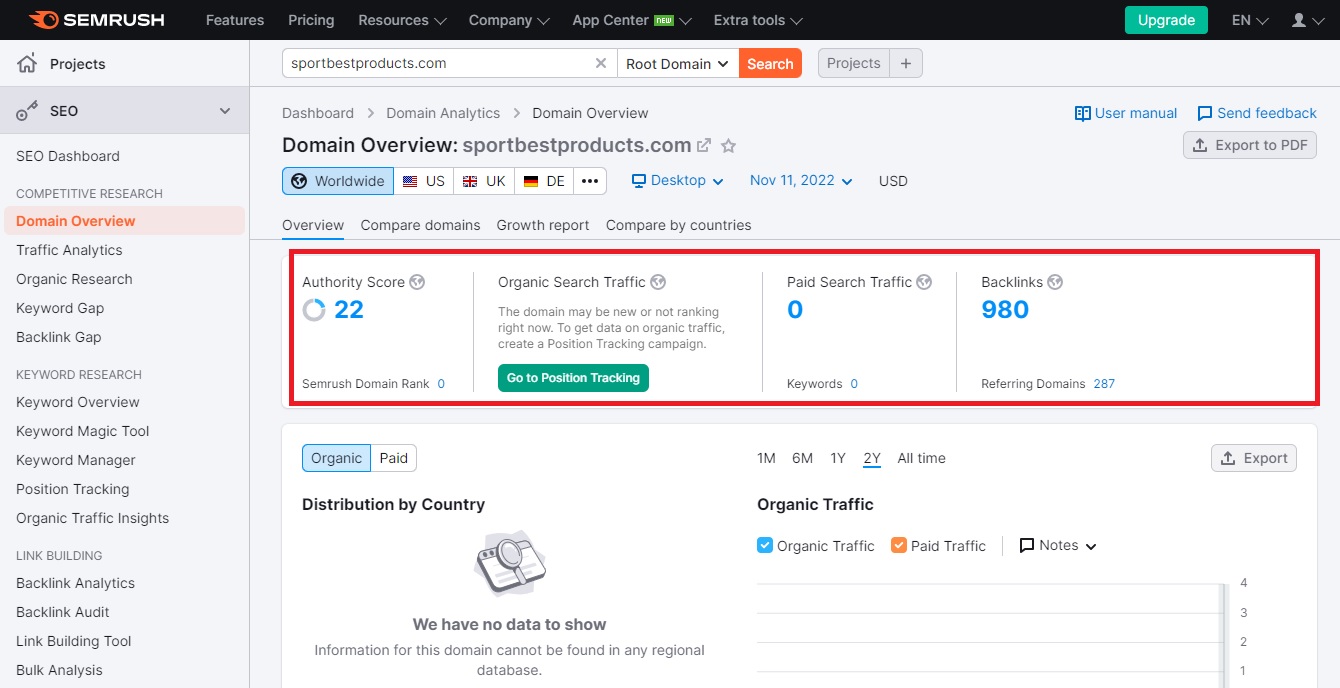This screenshot has height=688, width=1340.
Task: Open the Root Domain dropdown
Action: [678, 63]
